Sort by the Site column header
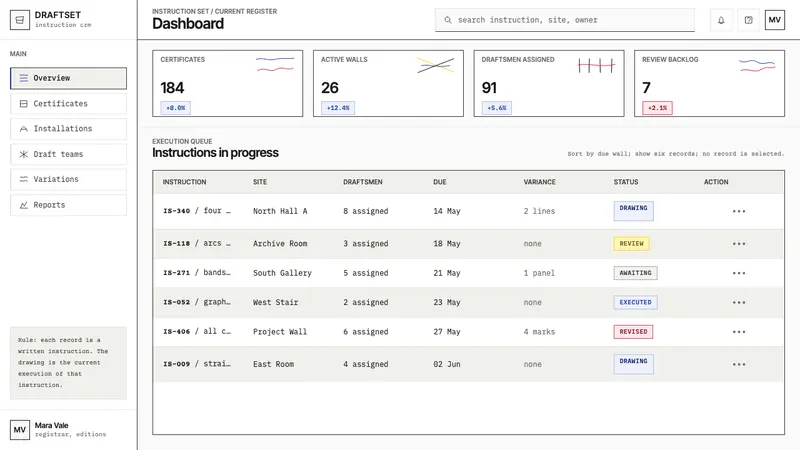Image resolution: width=800 pixels, height=450 pixels. tap(260, 182)
